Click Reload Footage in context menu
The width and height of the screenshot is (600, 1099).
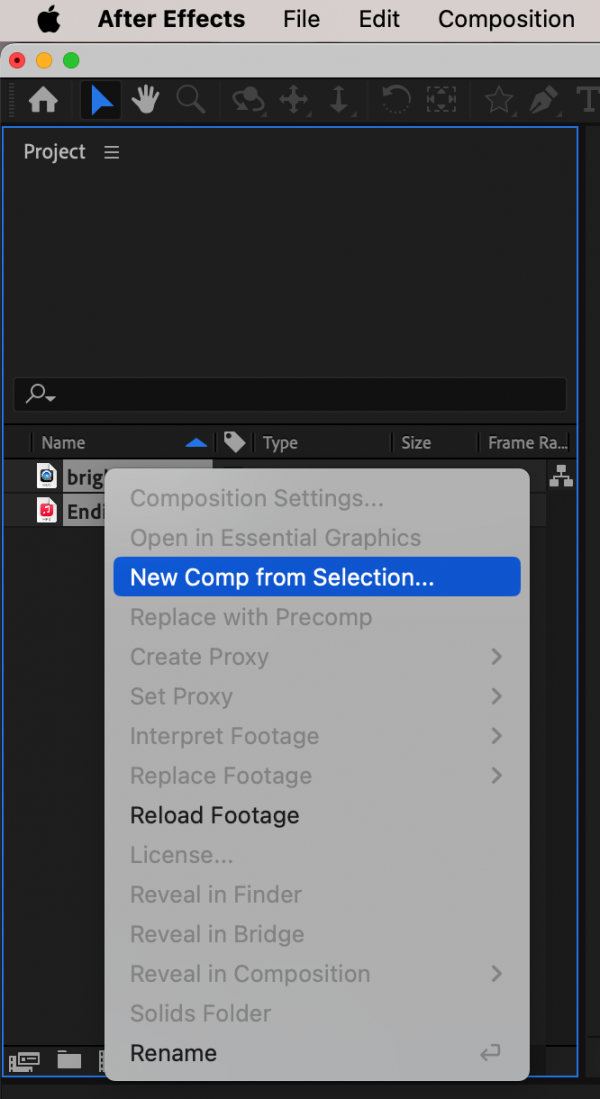(214, 815)
